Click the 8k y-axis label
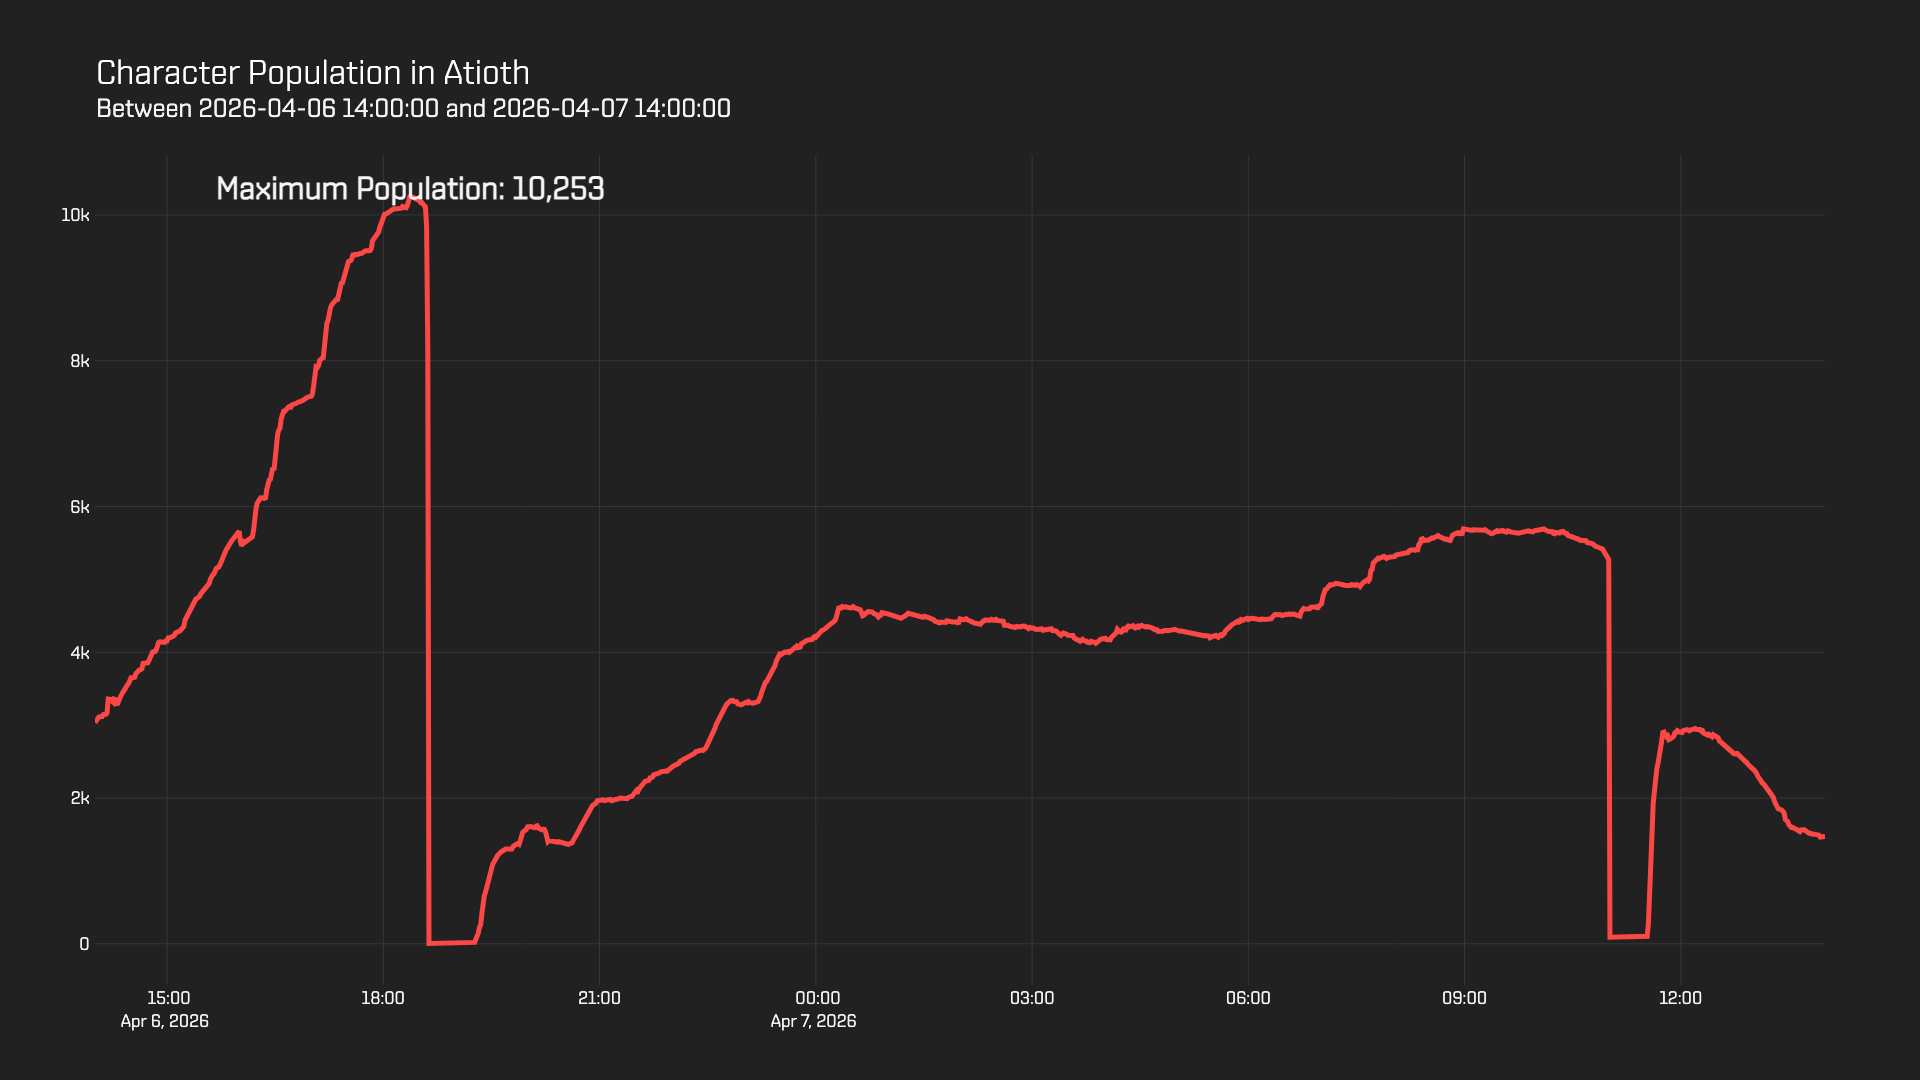This screenshot has height=1080, width=1920. 79,361
